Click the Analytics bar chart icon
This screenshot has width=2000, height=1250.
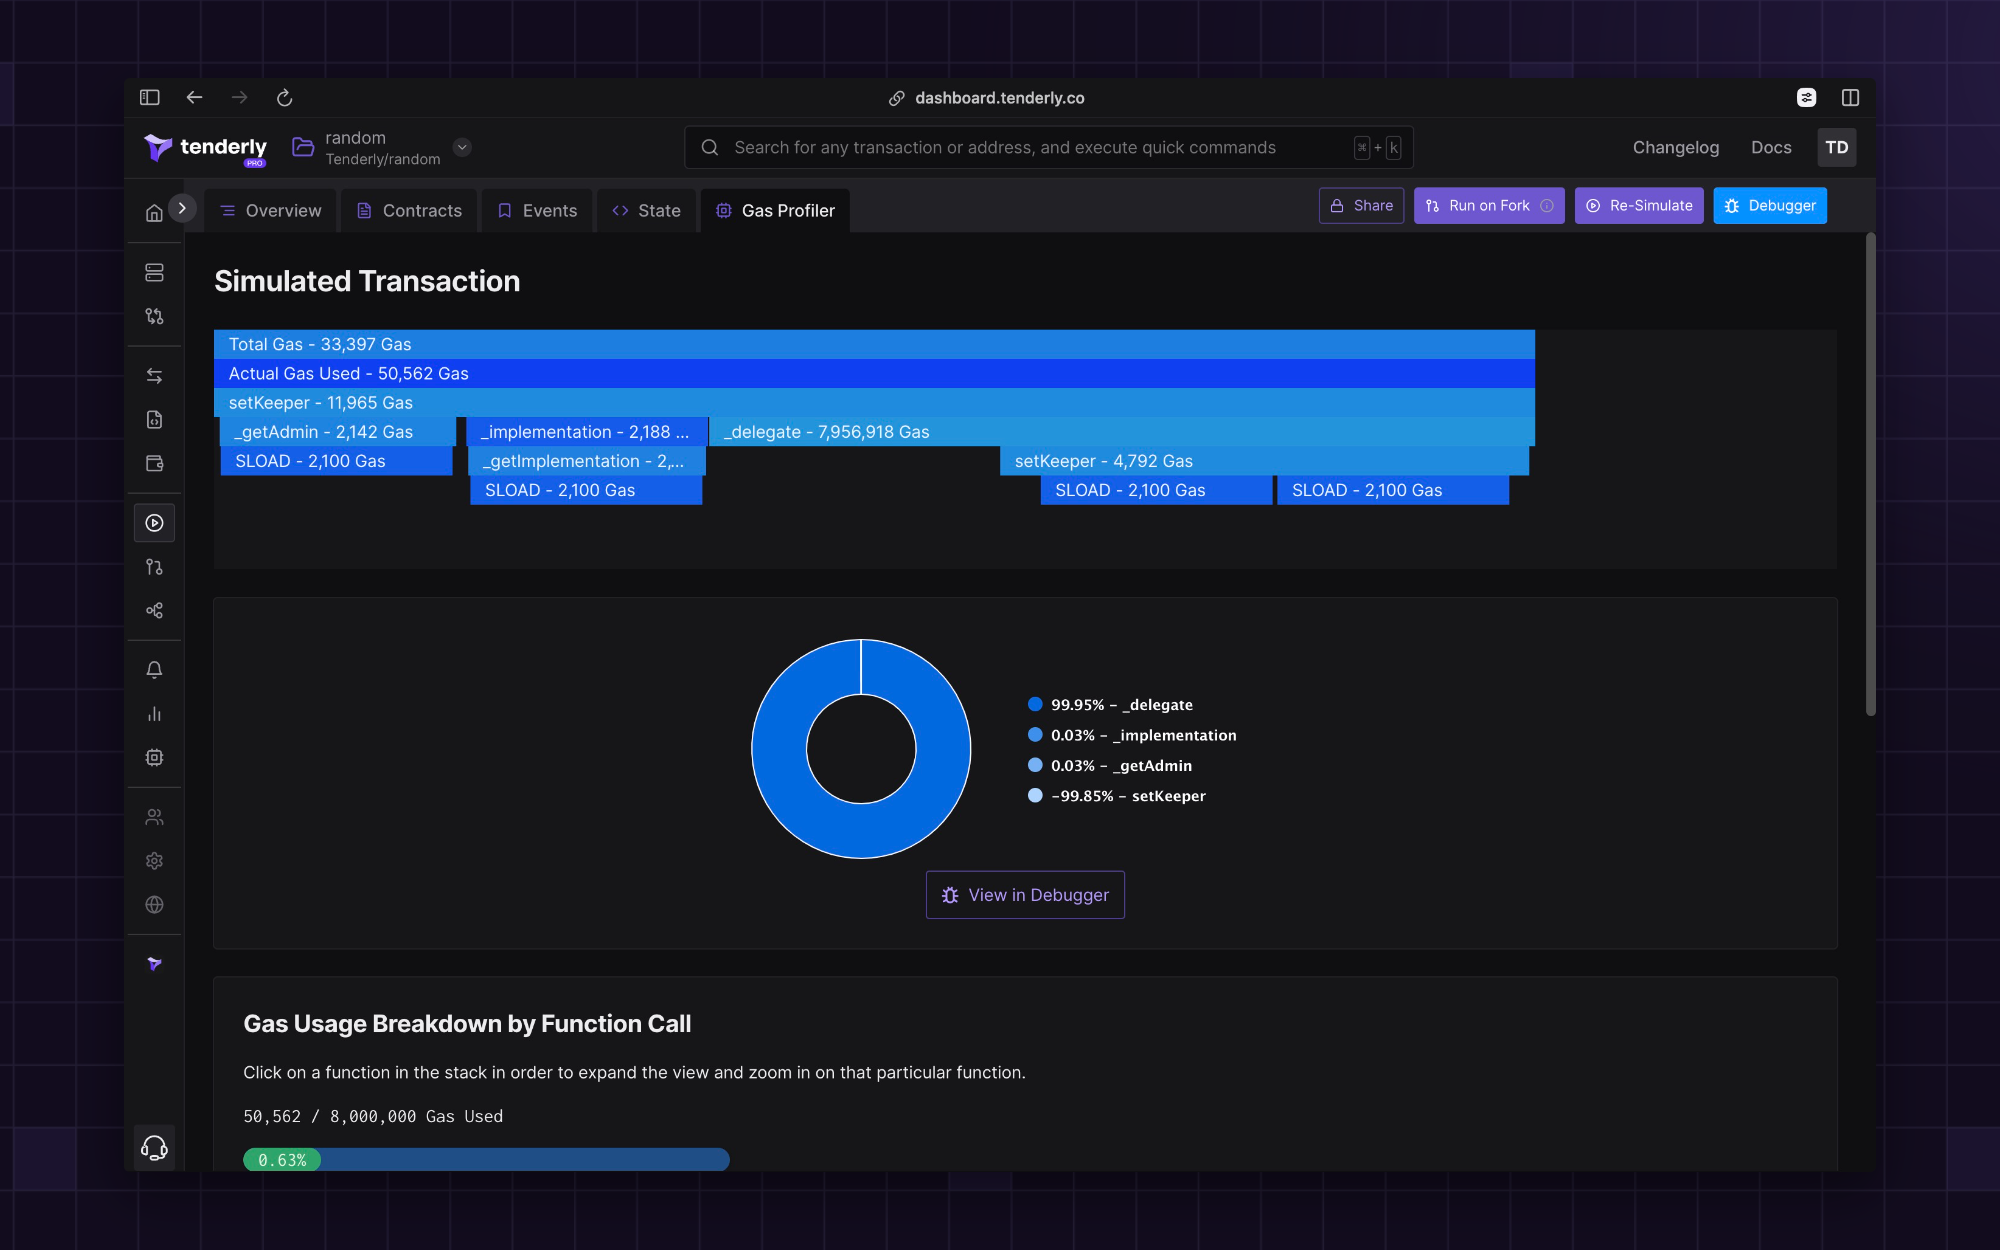[154, 713]
